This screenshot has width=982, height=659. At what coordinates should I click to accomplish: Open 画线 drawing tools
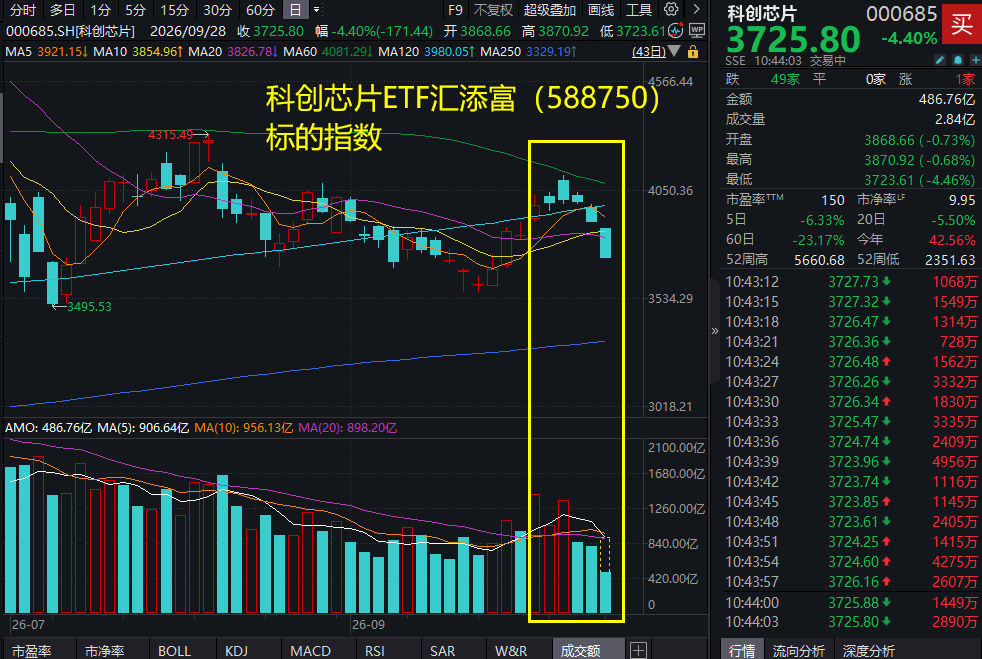[601, 10]
